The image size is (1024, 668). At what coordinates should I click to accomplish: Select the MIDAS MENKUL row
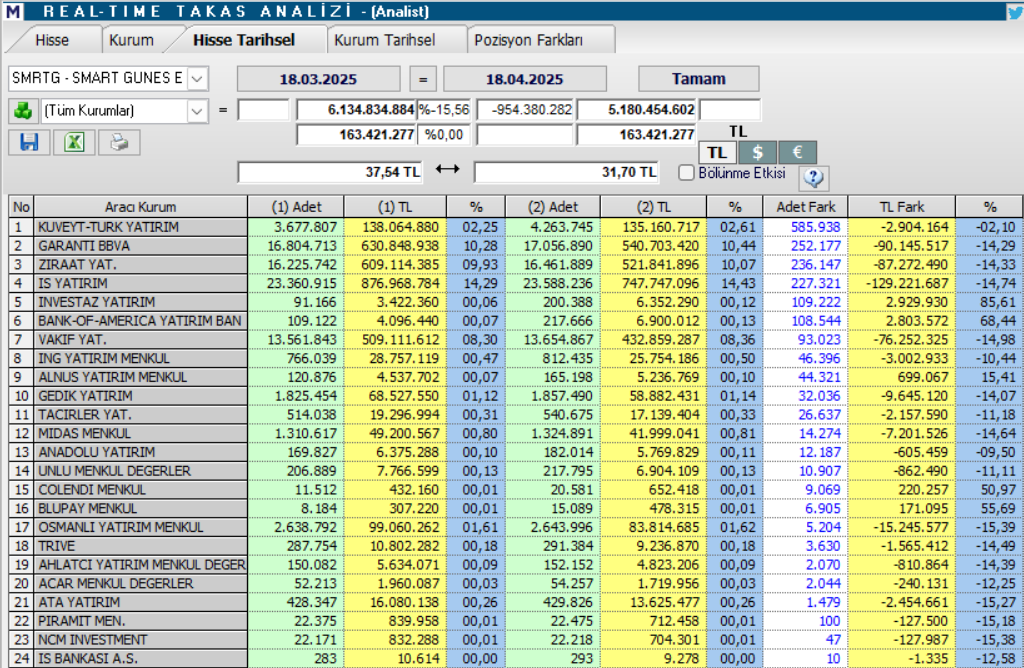[x=516, y=434]
